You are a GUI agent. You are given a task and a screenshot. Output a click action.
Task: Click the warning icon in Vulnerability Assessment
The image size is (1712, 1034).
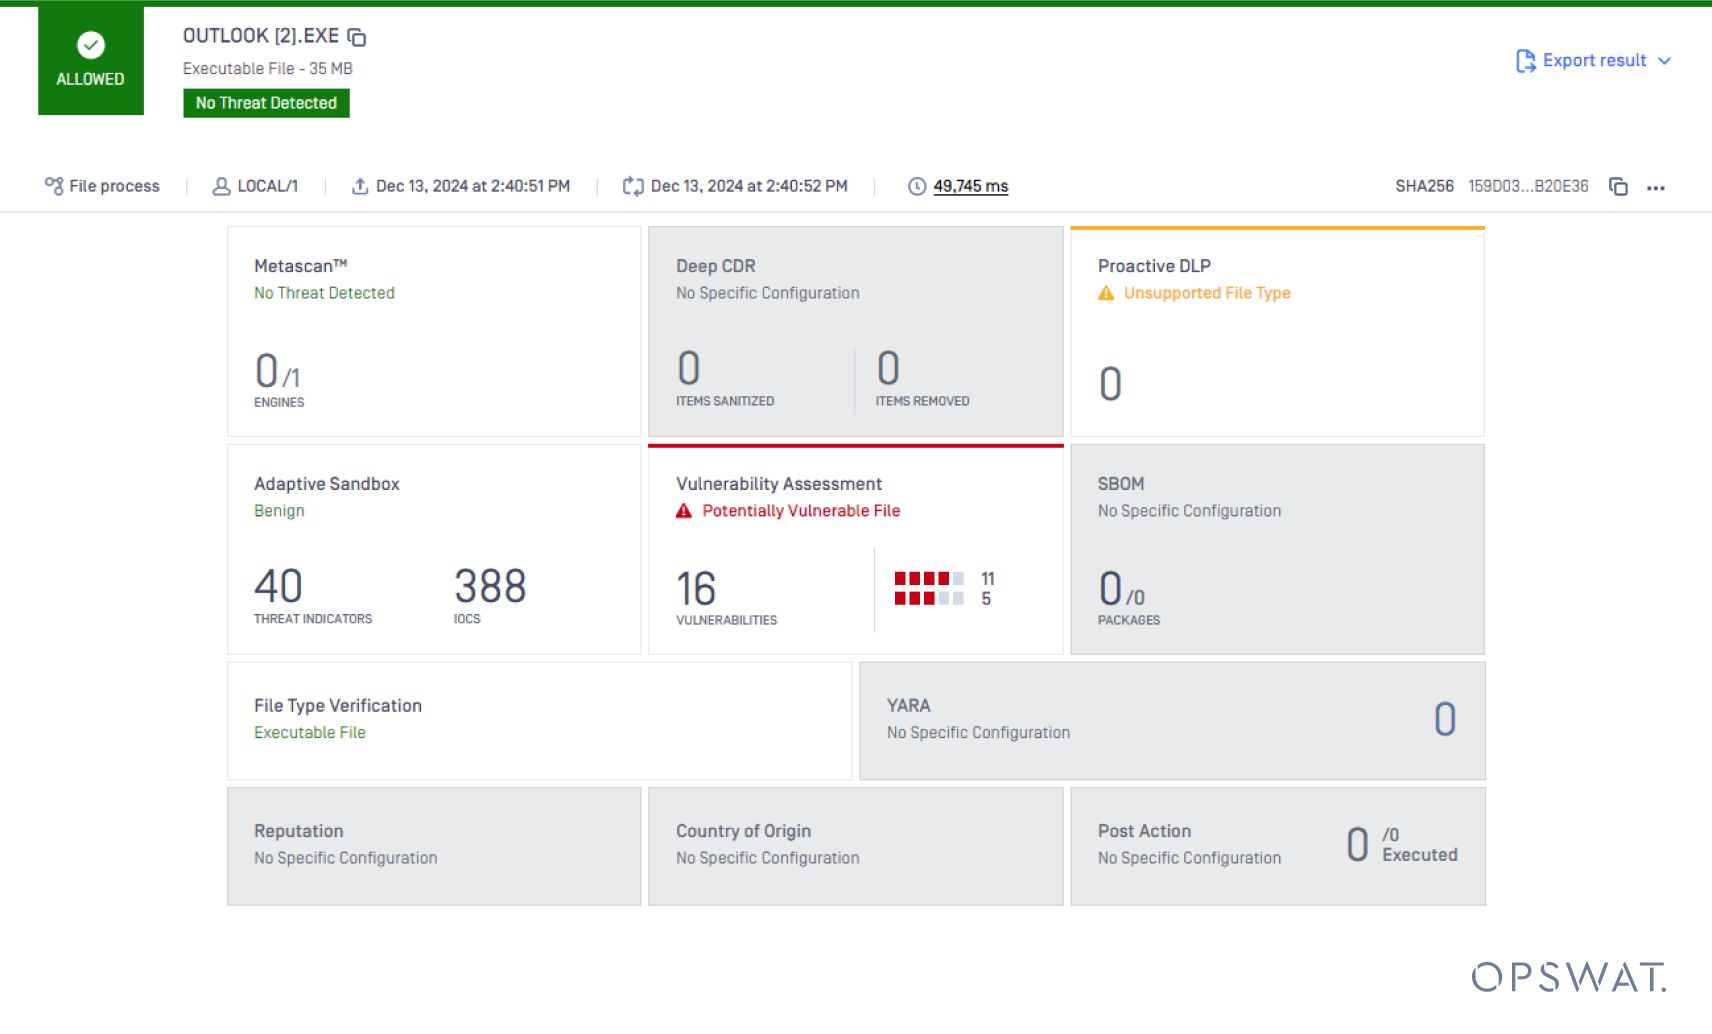(x=684, y=510)
